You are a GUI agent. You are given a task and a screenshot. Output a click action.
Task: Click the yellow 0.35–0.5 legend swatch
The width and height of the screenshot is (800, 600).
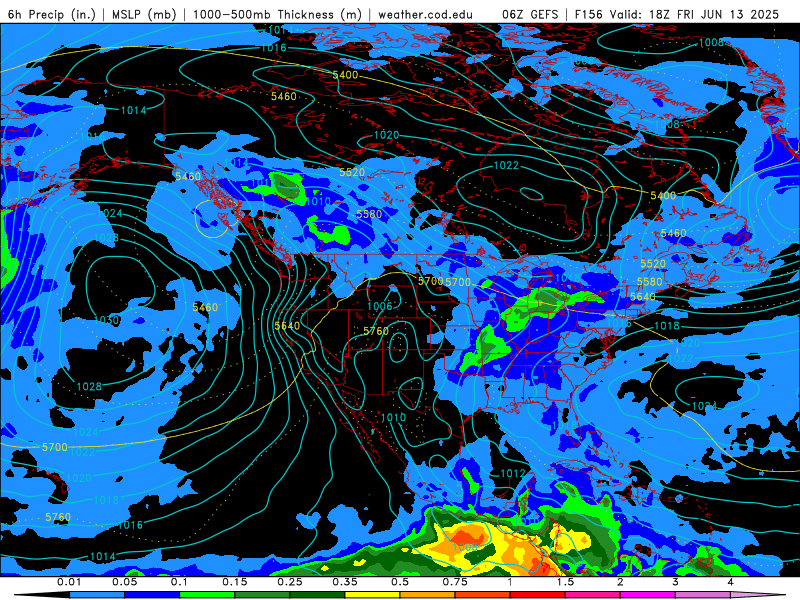tap(372, 595)
